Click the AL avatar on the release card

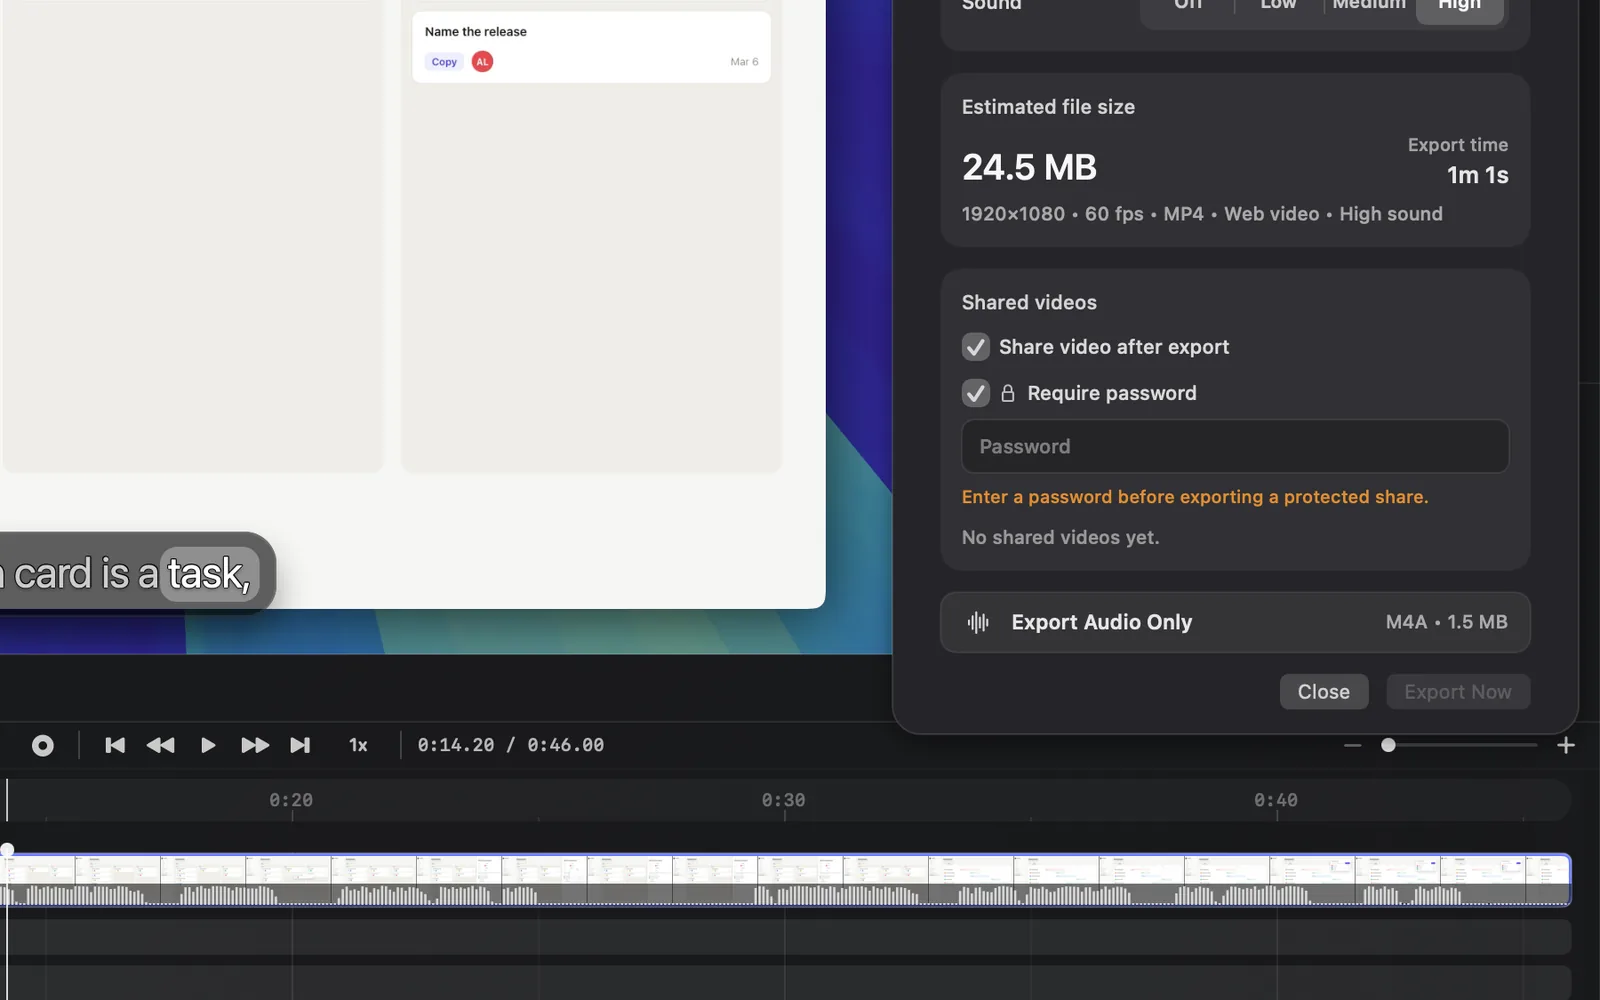click(x=482, y=62)
